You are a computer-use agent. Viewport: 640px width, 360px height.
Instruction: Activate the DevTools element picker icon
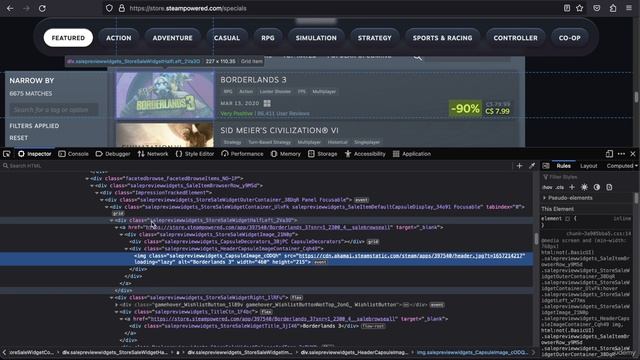pos(7,154)
